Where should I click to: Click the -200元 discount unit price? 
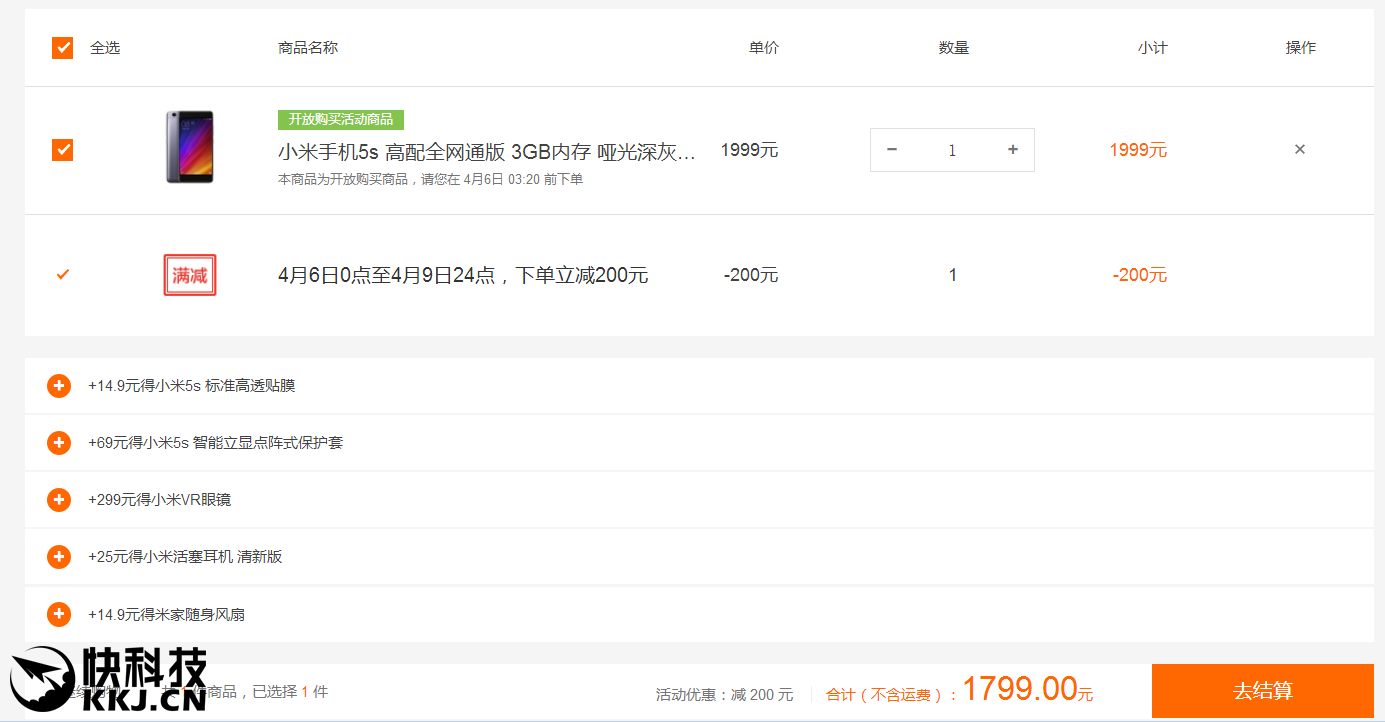tap(751, 275)
